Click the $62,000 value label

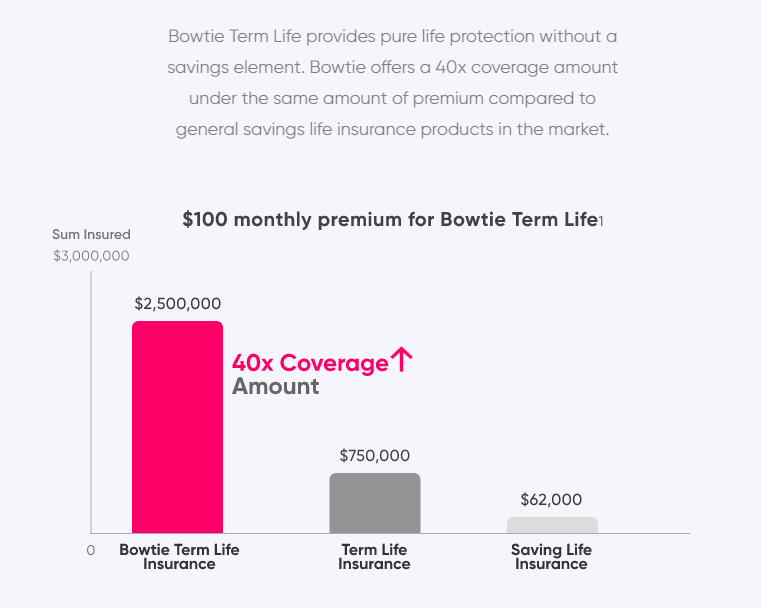click(x=551, y=500)
